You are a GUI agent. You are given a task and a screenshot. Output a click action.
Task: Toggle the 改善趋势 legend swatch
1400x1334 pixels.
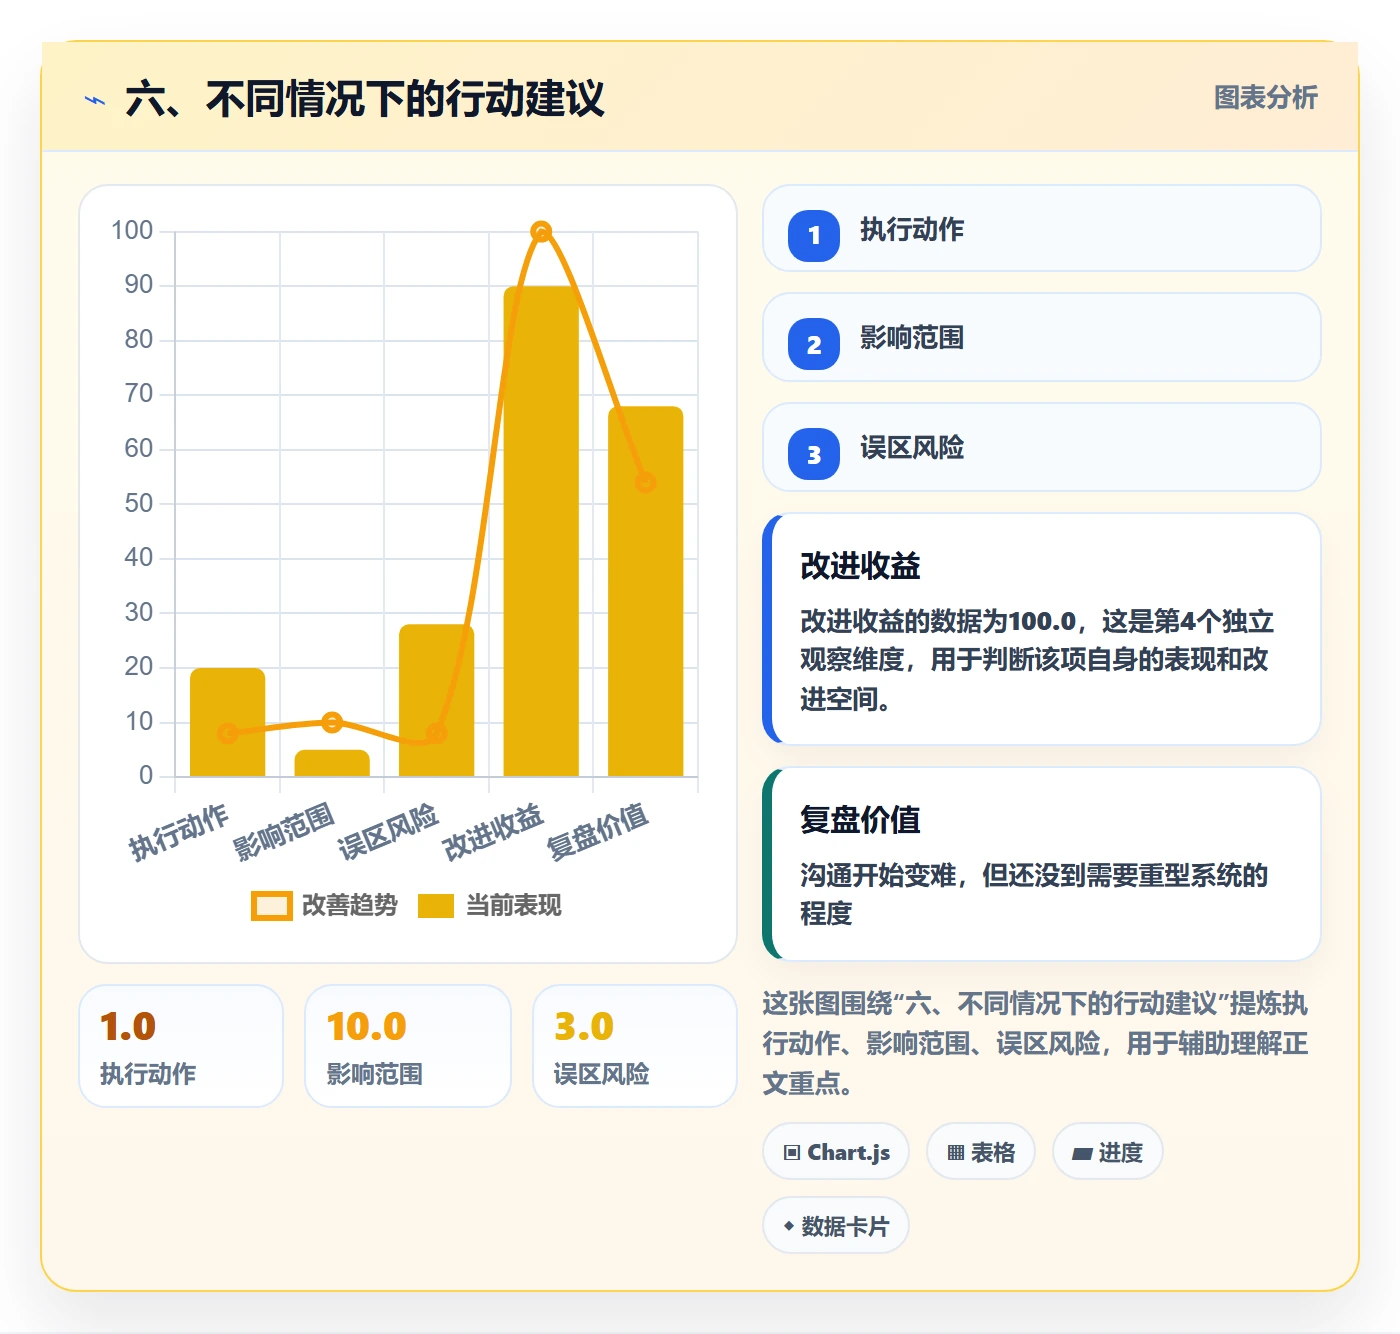pos(271,906)
